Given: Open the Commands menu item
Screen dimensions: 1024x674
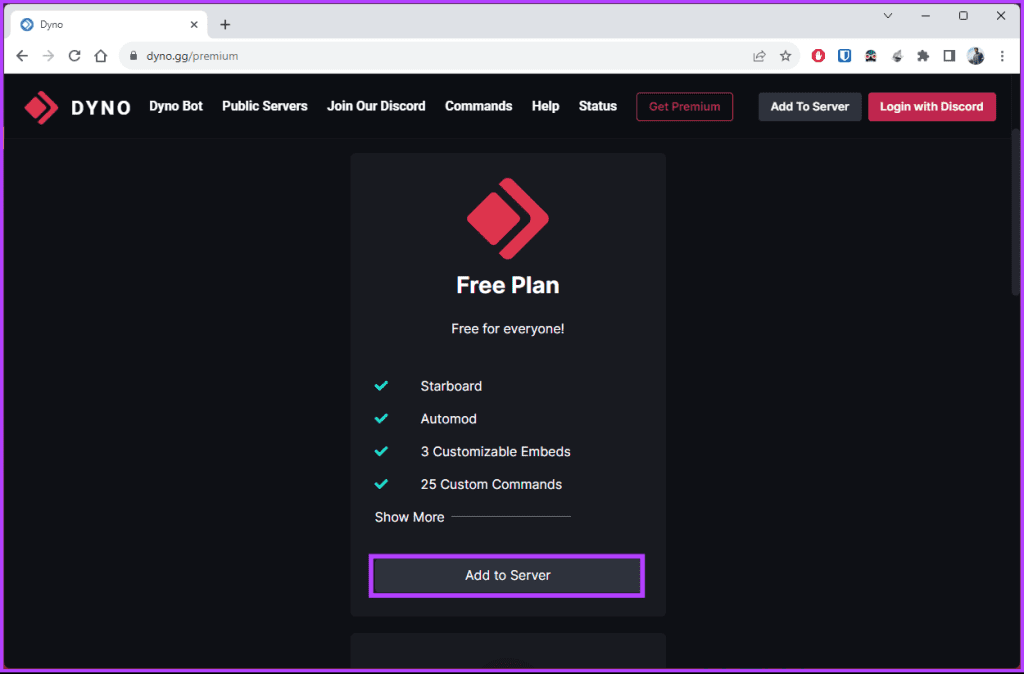Looking at the screenshot, I should point(478,106).
